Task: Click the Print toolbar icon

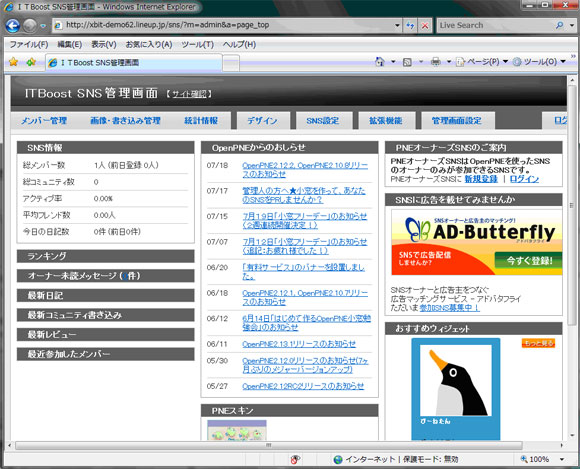Action: [436, 62]
